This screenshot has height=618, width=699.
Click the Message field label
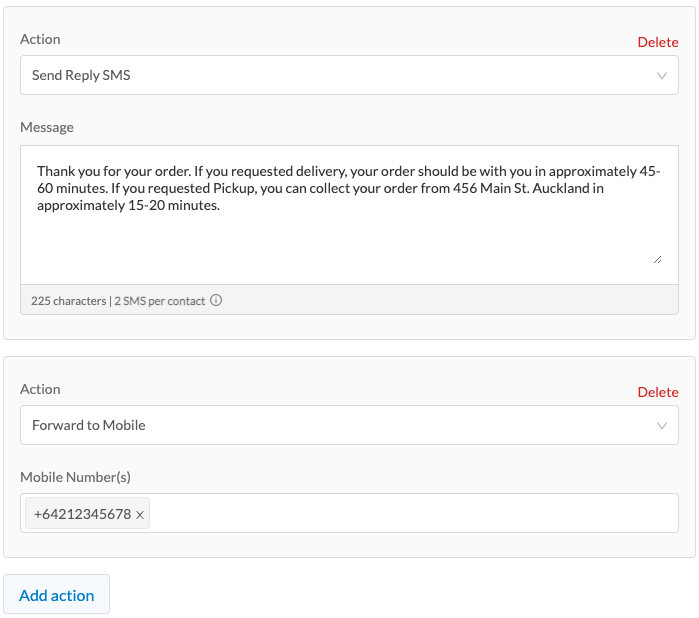(47, 128)
